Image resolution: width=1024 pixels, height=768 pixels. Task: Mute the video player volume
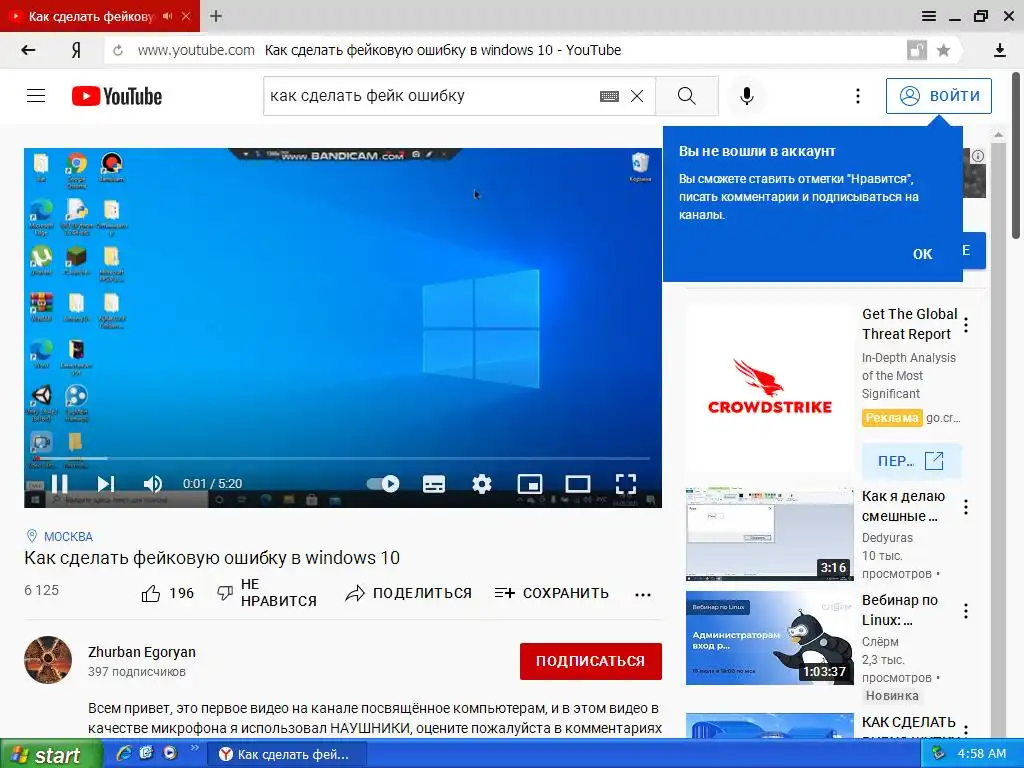[x=152, y=483]
